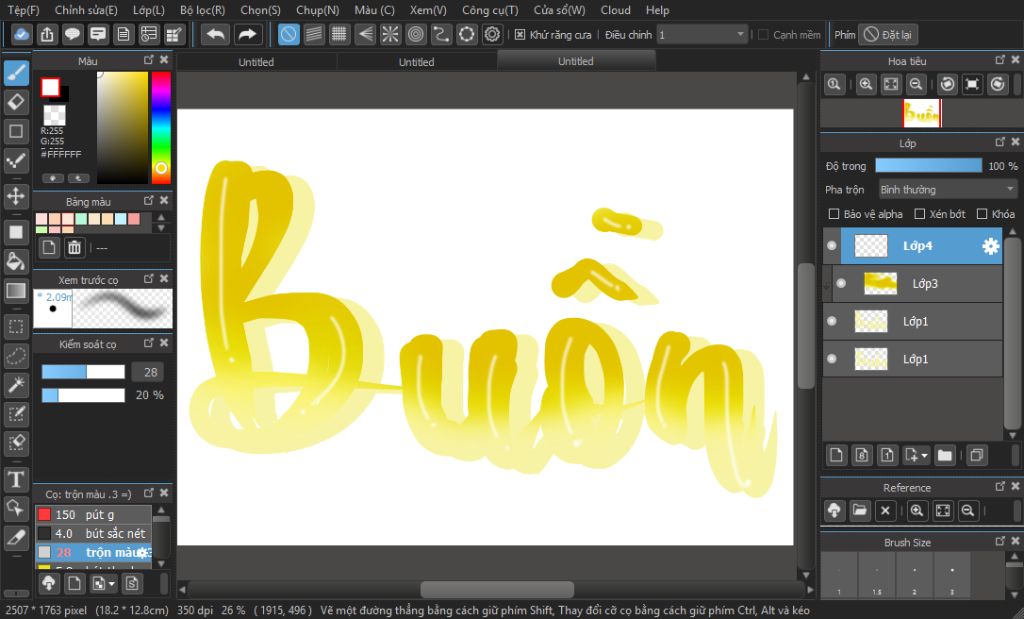Choose the Bucket fill tool

(x=16, y=262)
